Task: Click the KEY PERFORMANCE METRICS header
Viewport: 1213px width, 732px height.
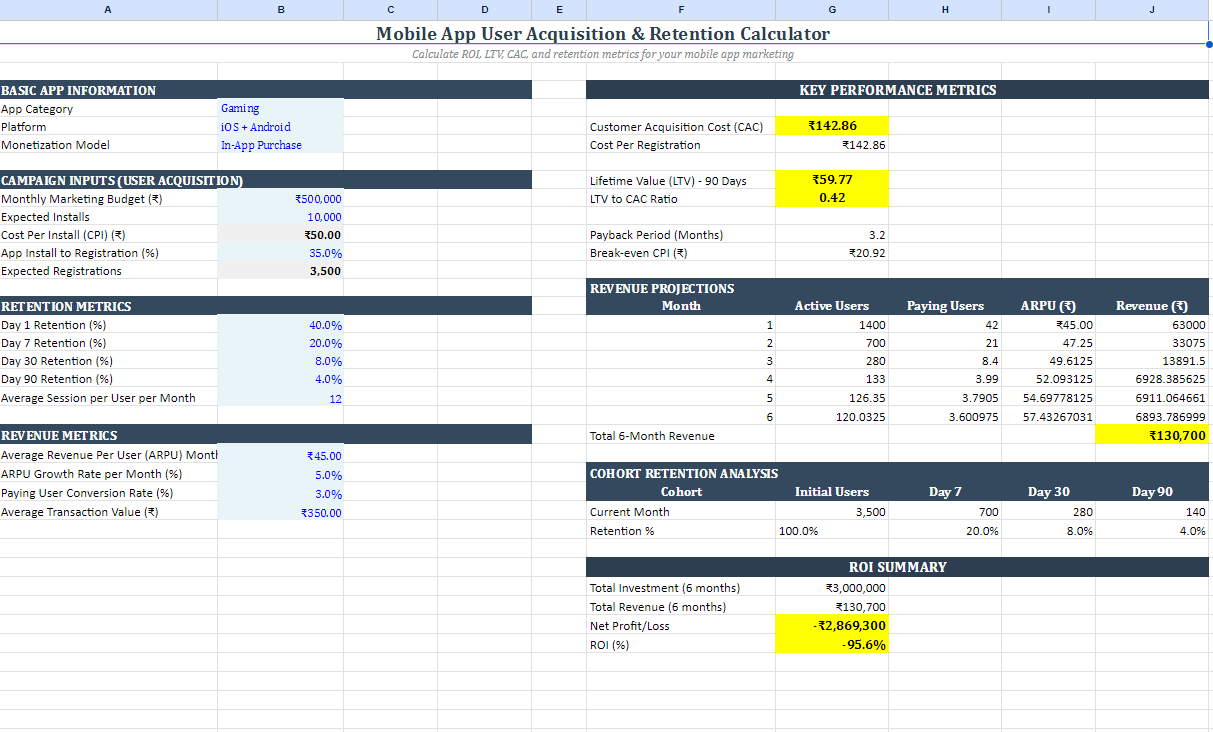Action: pos(897,90)
